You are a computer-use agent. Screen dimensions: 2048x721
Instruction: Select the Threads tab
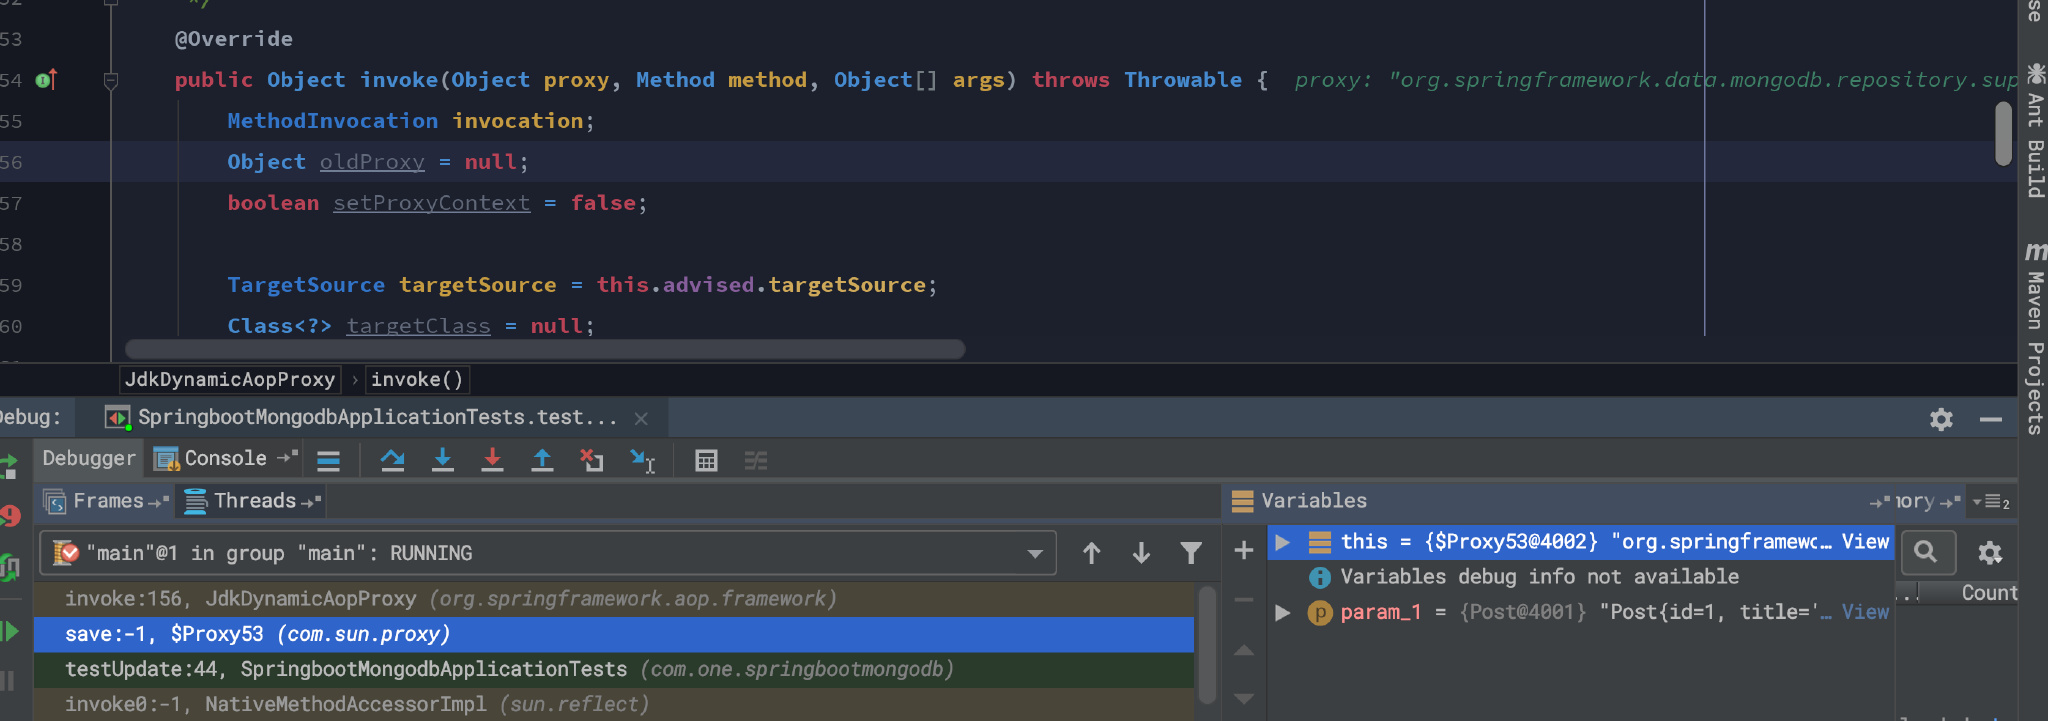tap(254, 501)
